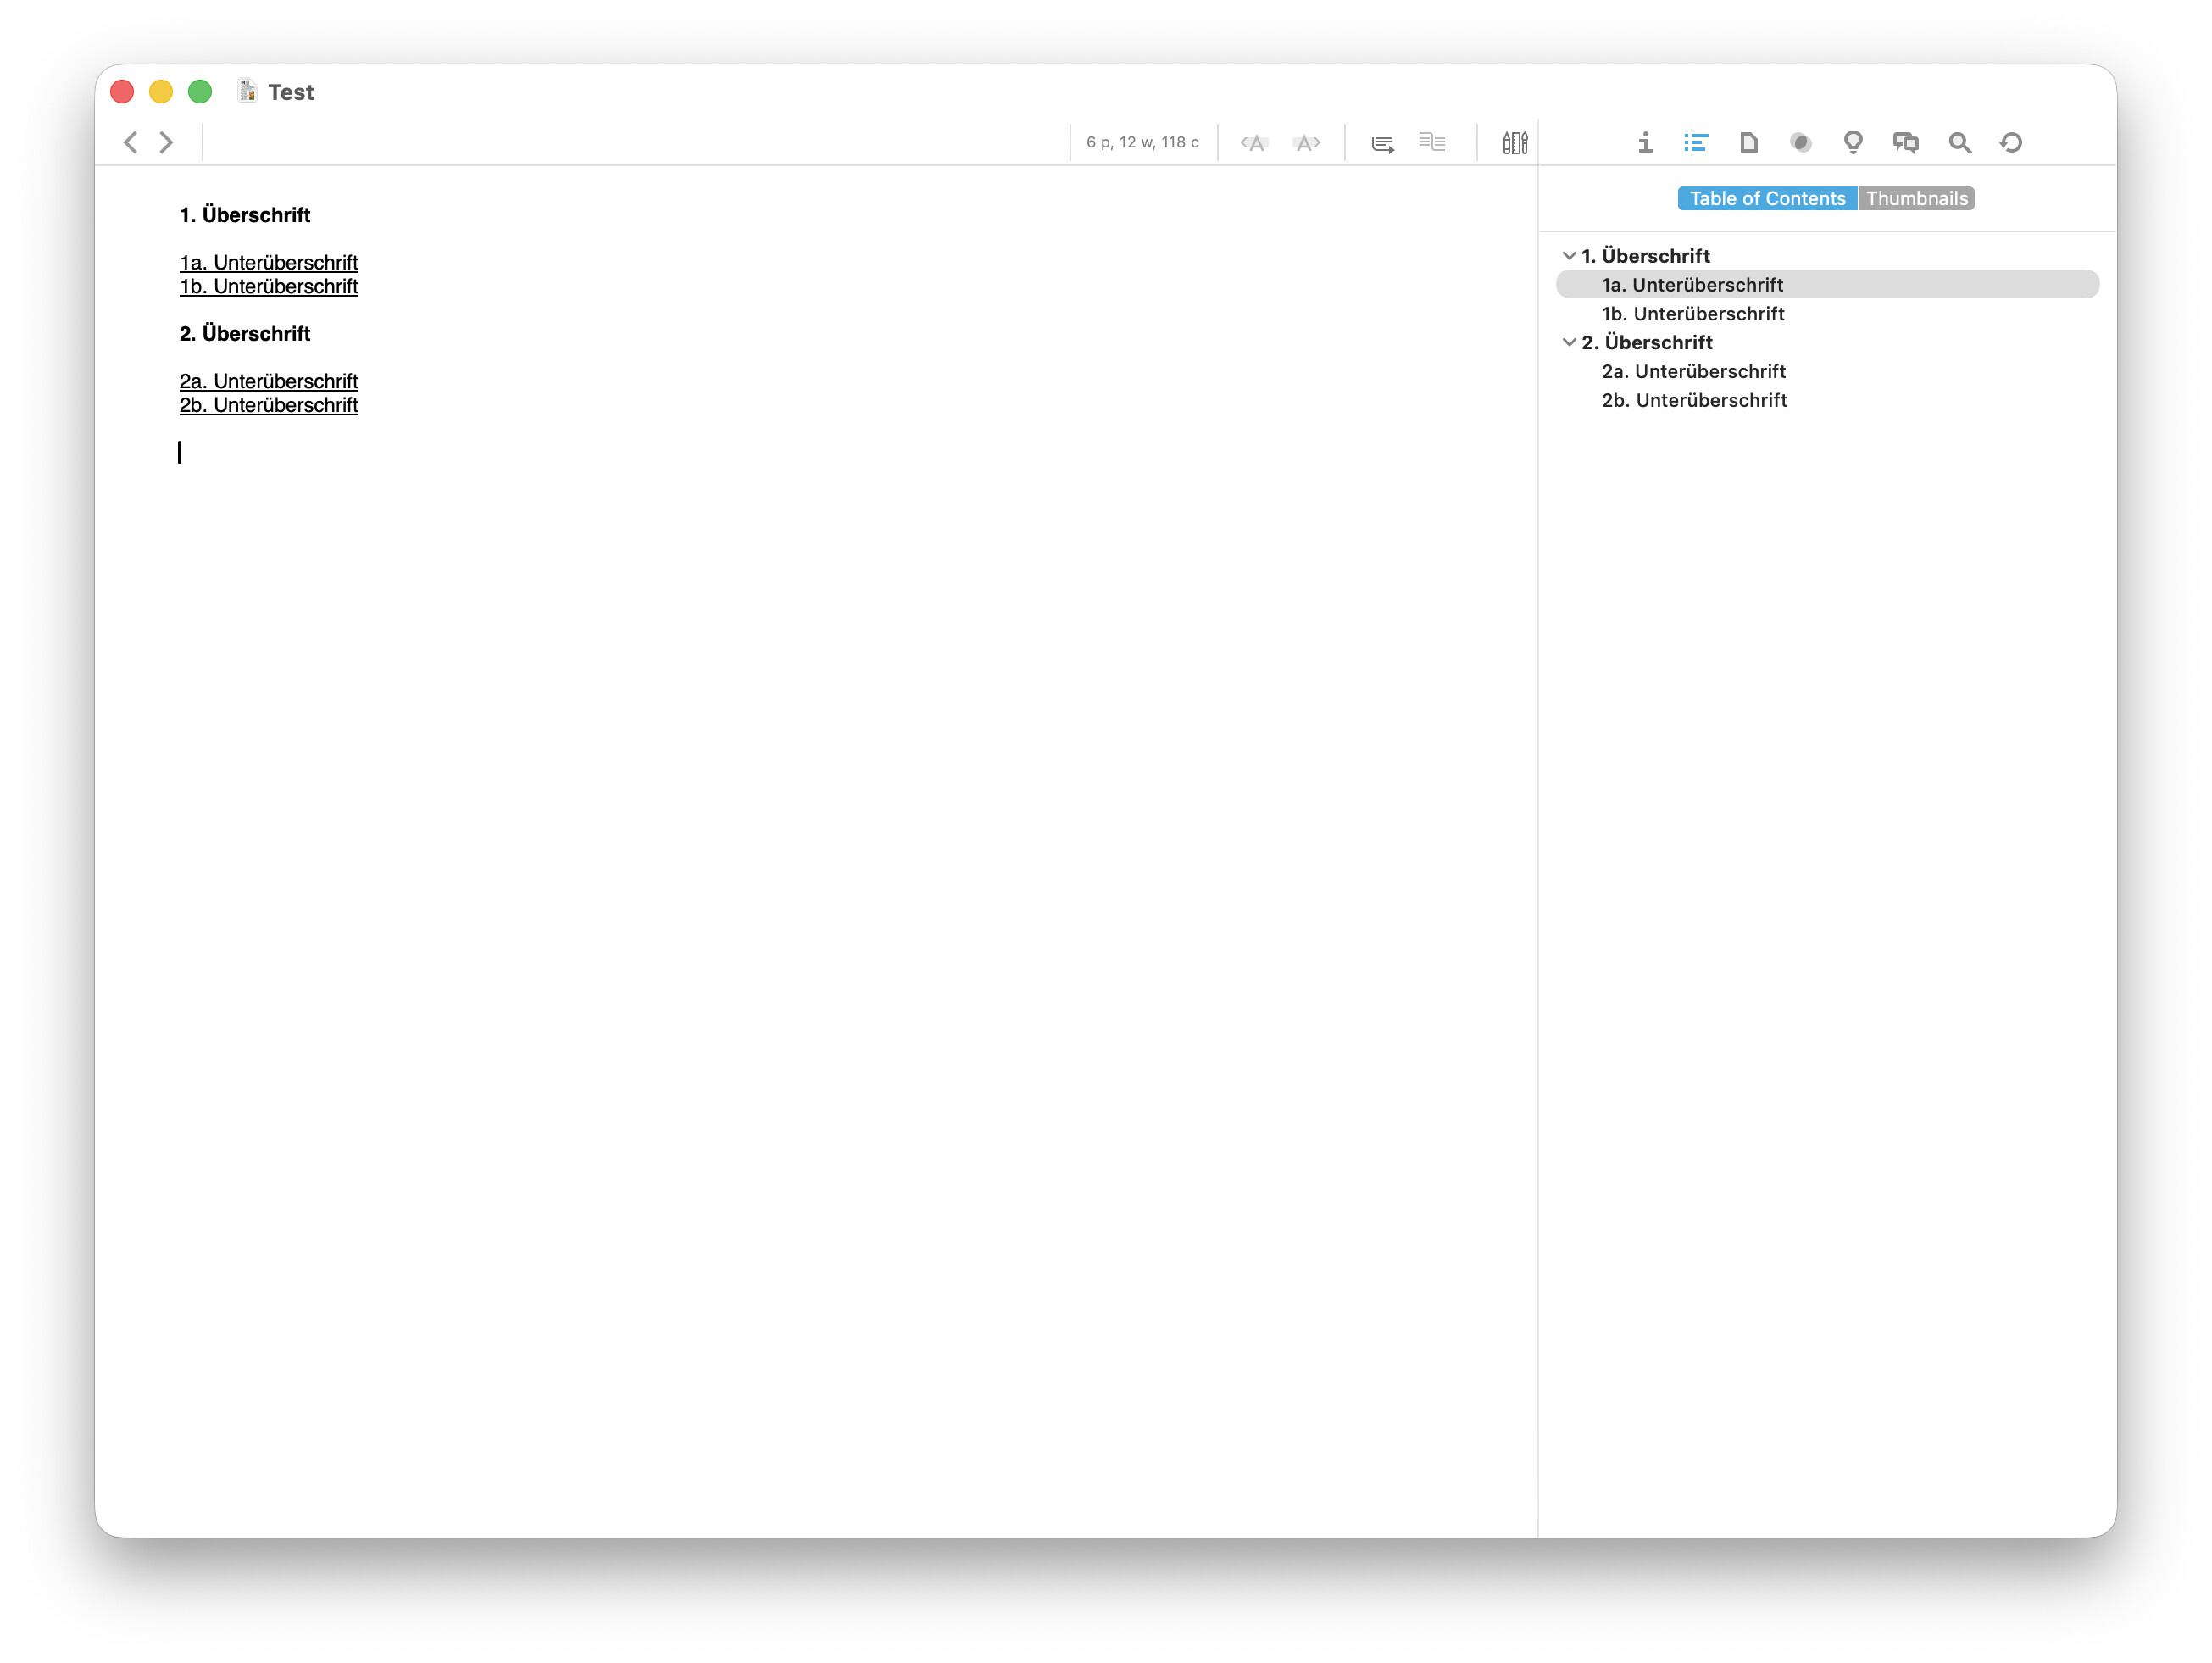Click the previous highlight arrow A icon
Image resolution: width=2212 pixels, height=1663 pixels.
click(1254, 143)
